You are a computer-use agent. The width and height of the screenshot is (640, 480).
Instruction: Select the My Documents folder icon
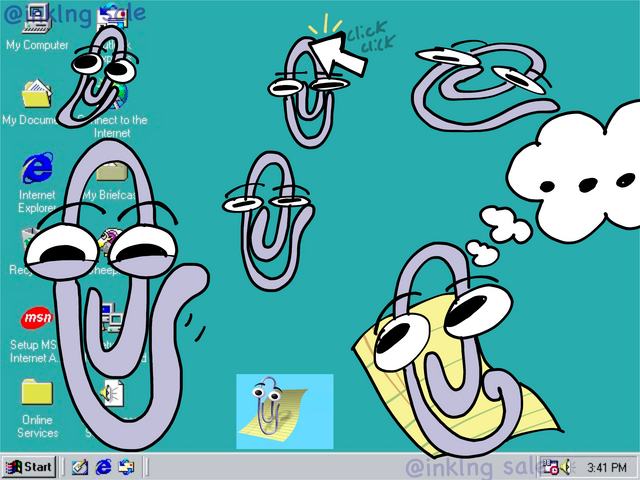[37, 94]
